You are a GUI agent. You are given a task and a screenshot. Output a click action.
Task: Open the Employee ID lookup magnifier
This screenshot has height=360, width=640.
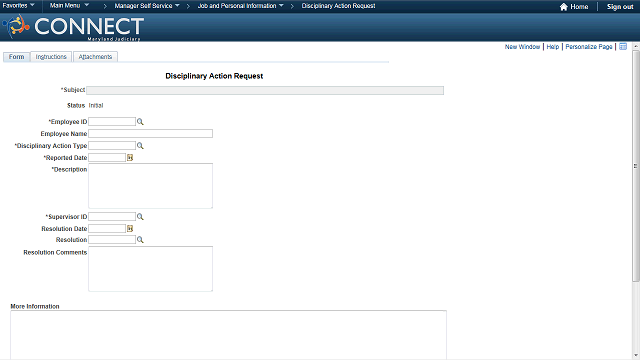point(140,122)
